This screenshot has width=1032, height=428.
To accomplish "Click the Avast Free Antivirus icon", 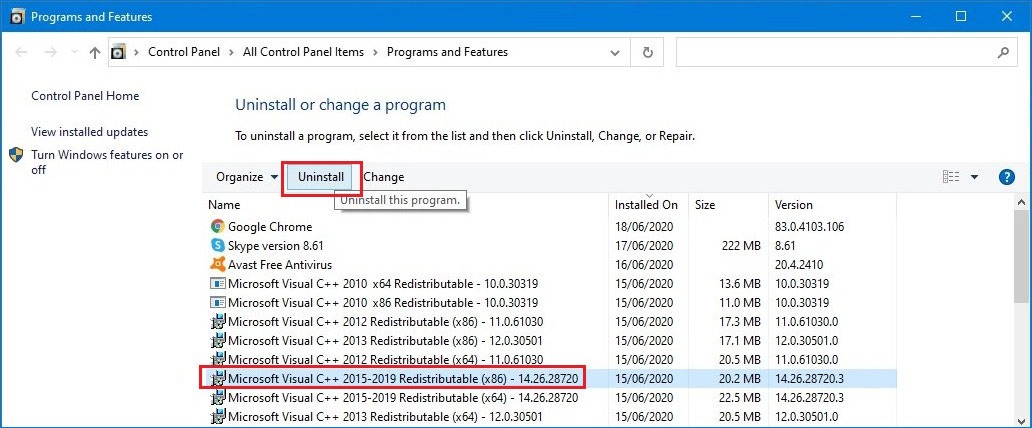I will tap(217, 265).
